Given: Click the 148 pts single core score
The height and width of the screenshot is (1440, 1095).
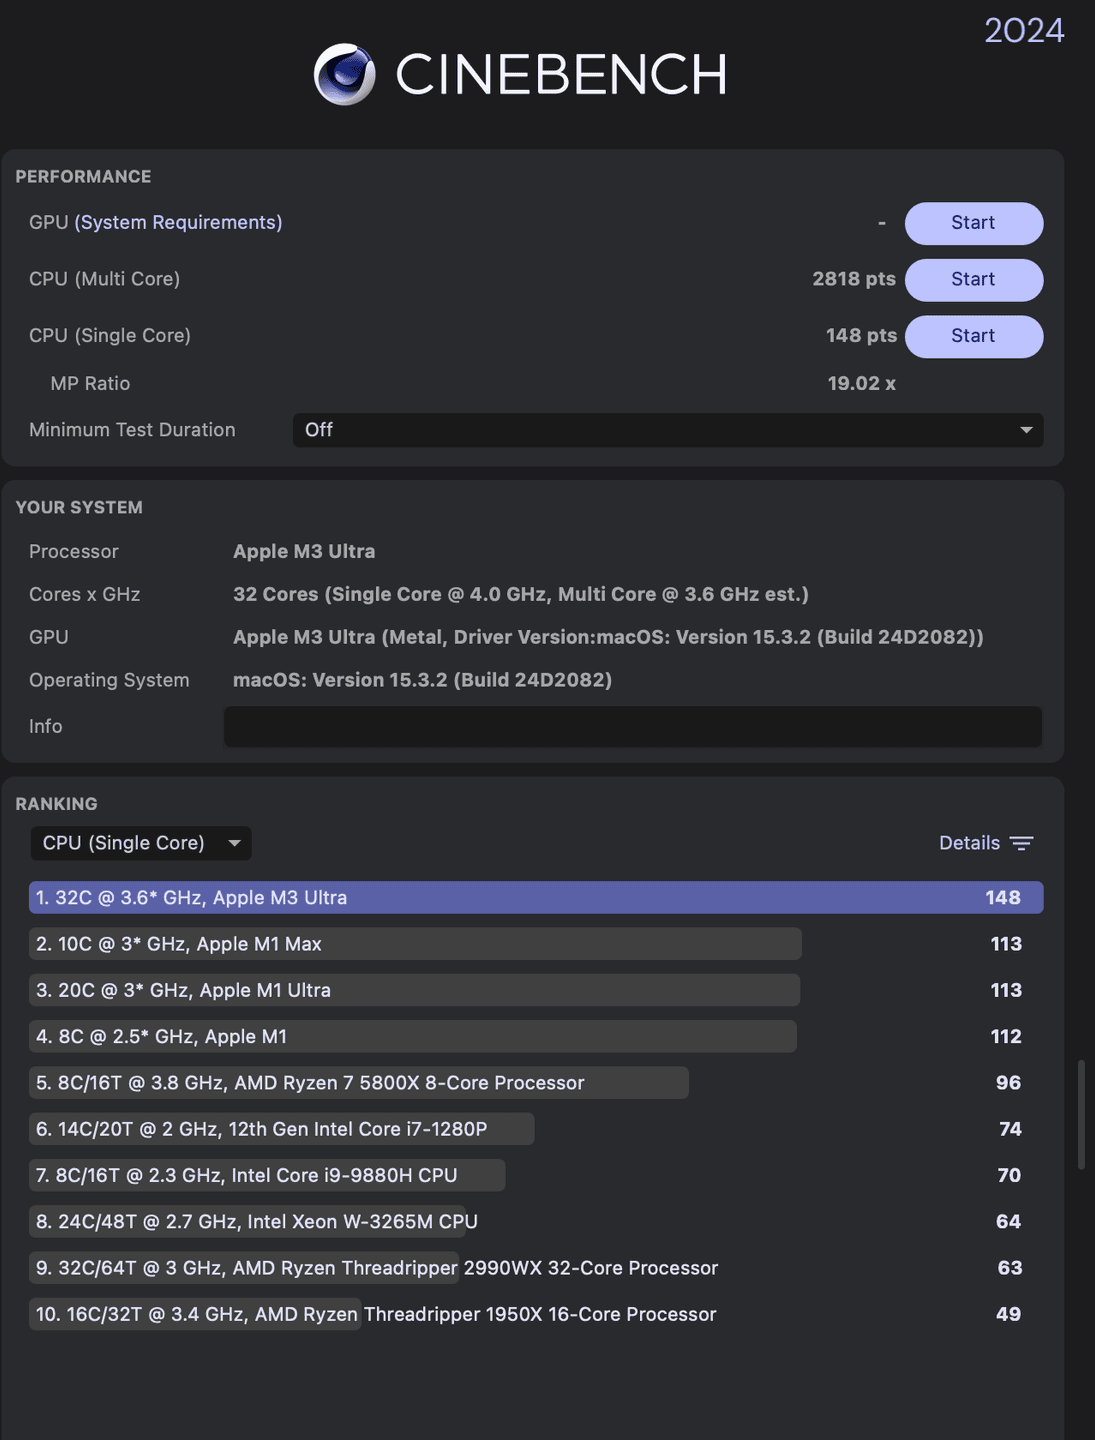Looking at the screenshot, I should click(x=861, y=336).
